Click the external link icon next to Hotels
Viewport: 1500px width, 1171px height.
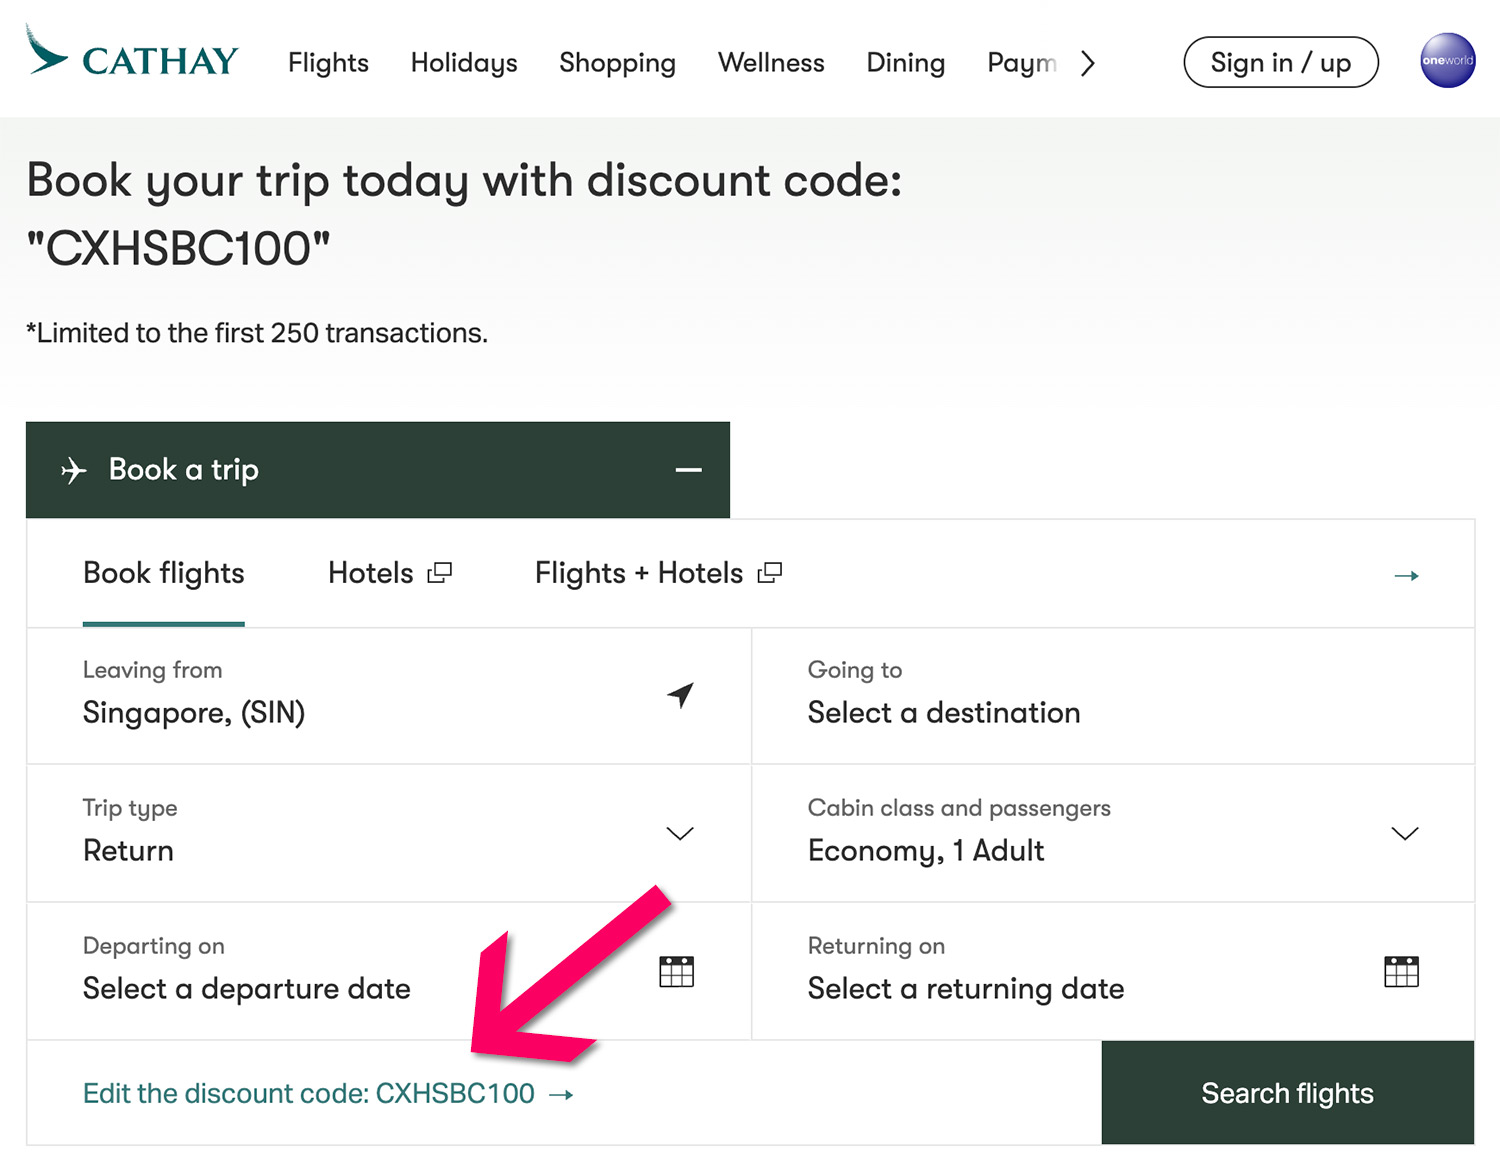(x=440, y=573)
